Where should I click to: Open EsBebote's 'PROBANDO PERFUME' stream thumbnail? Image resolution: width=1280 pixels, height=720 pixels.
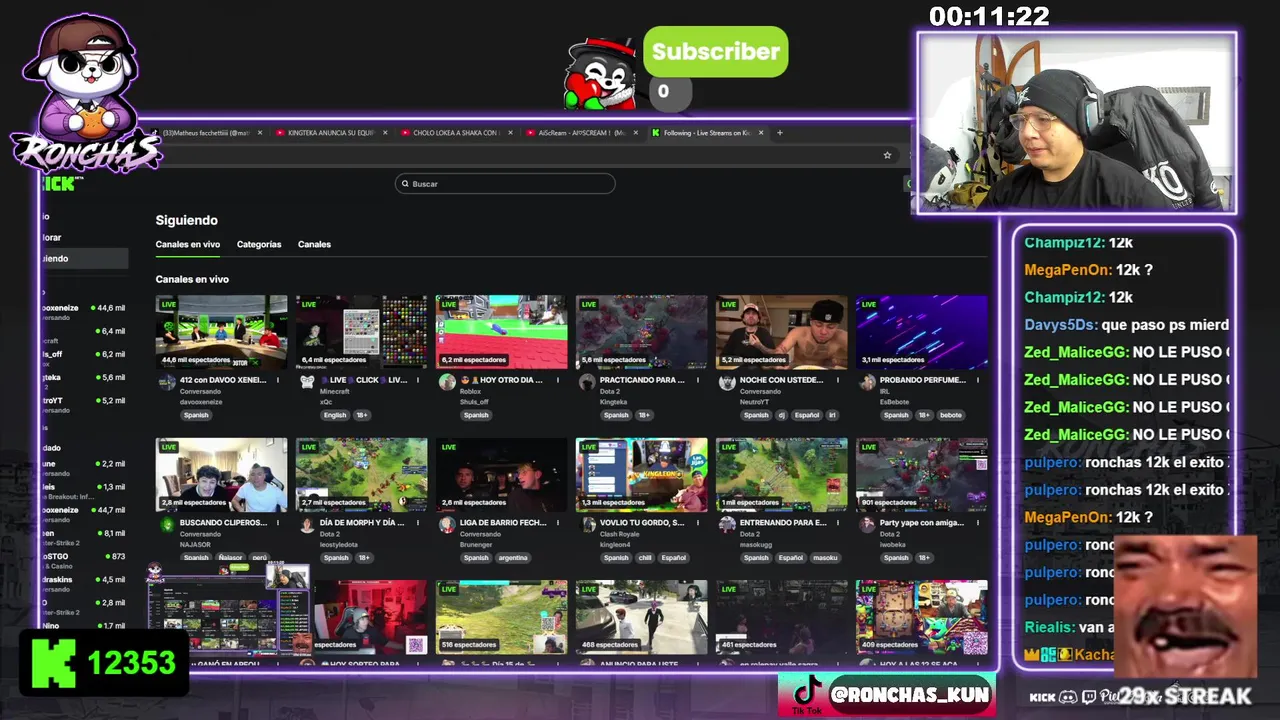tap(921, 332)
